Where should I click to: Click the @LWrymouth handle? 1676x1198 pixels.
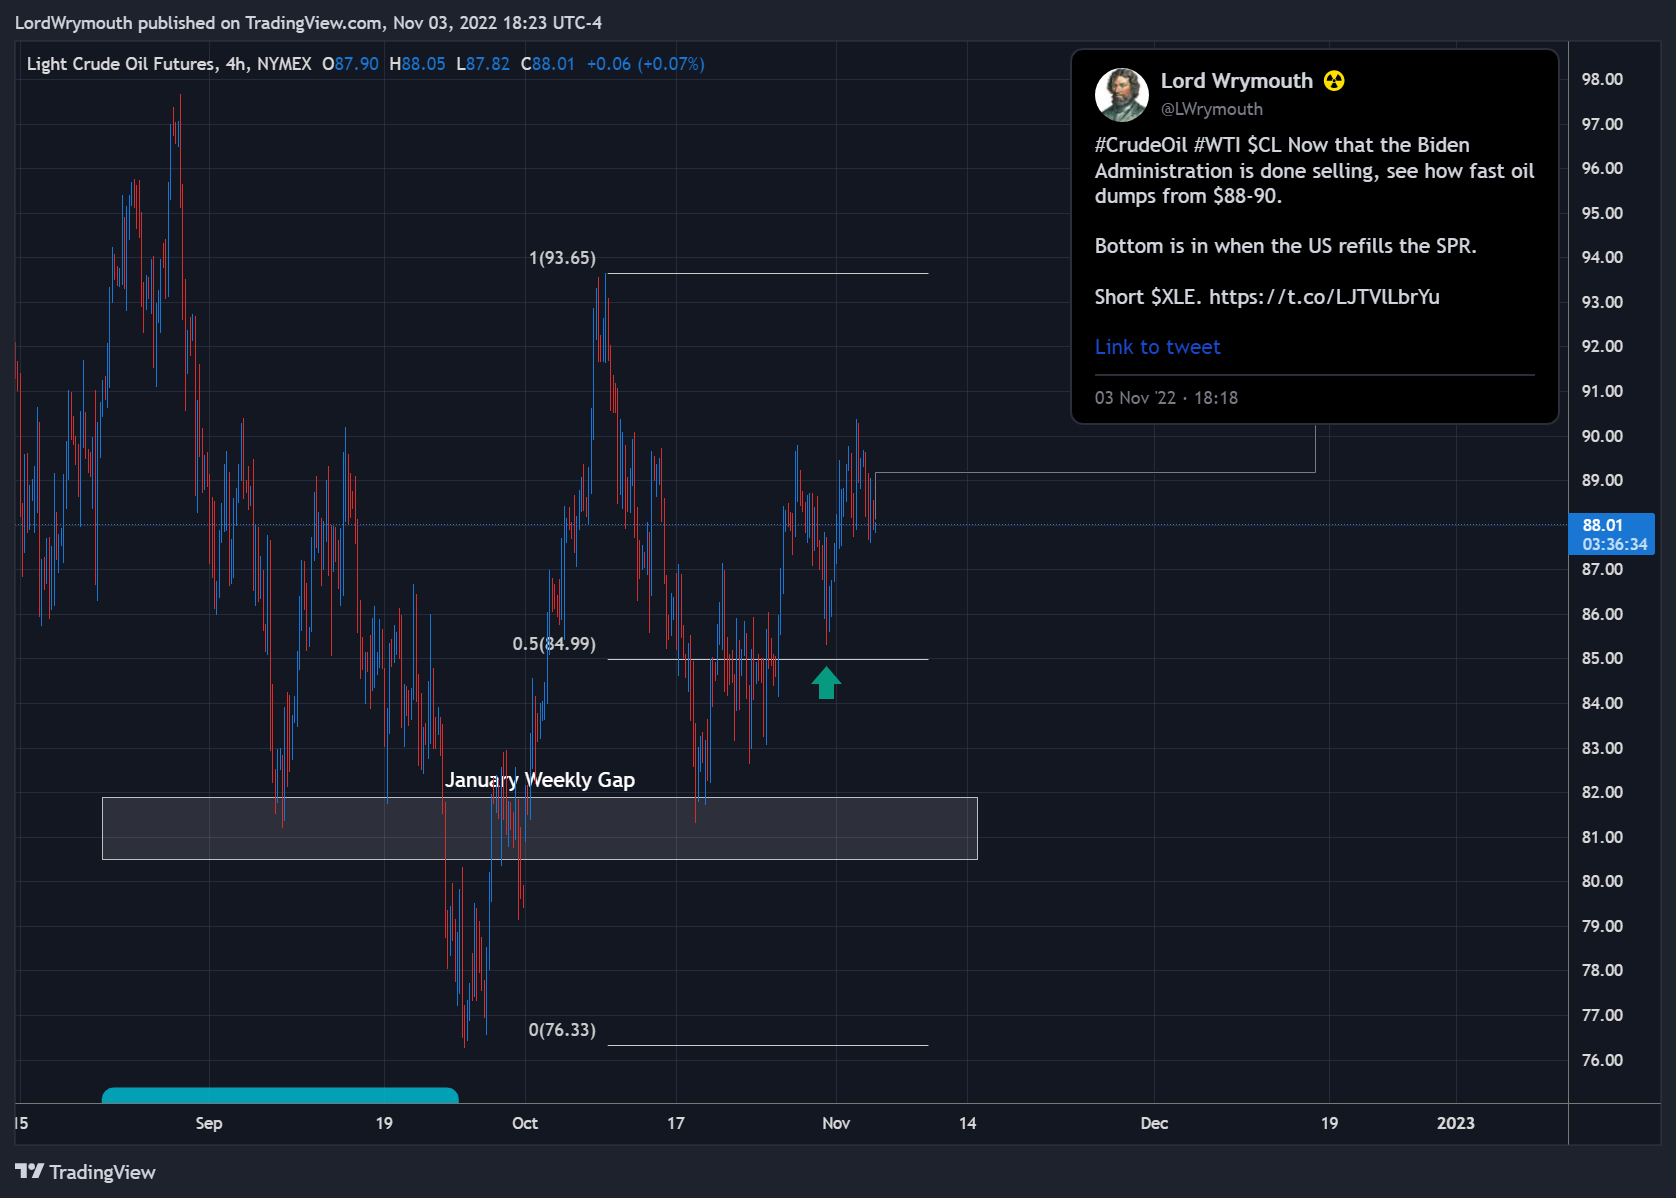pos(1211,109)
